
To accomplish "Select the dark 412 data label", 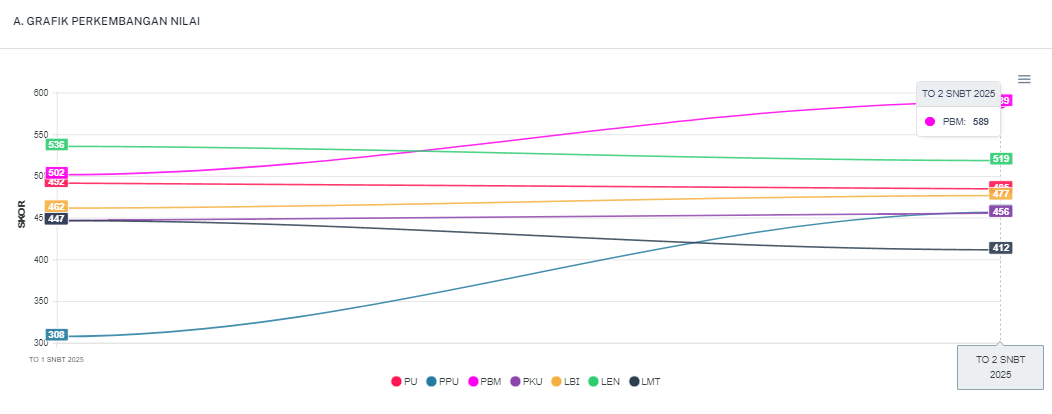I will coord(1000,248).
